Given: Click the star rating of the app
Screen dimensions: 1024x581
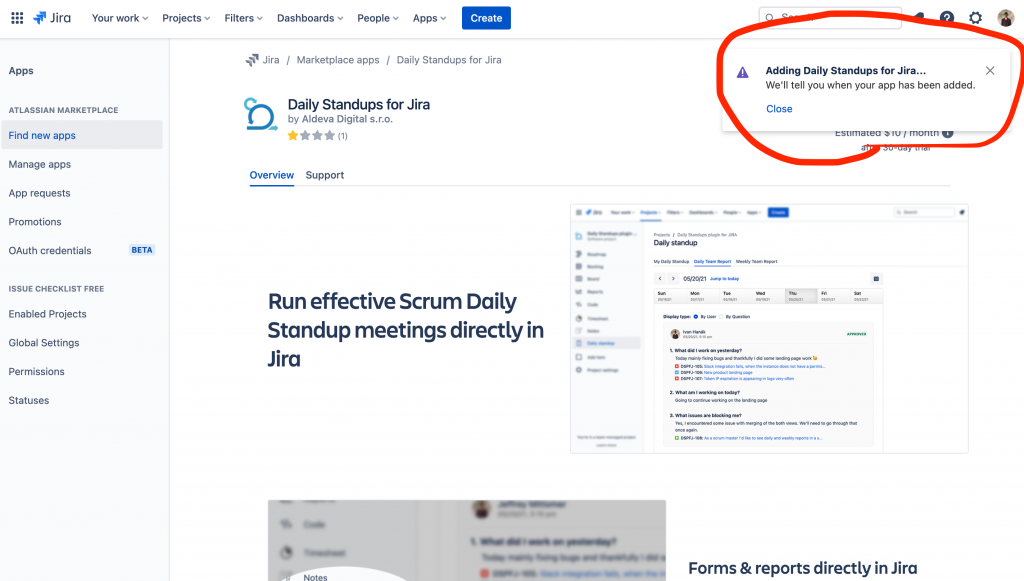Looking at the screenshot, I should click(312, 136).
